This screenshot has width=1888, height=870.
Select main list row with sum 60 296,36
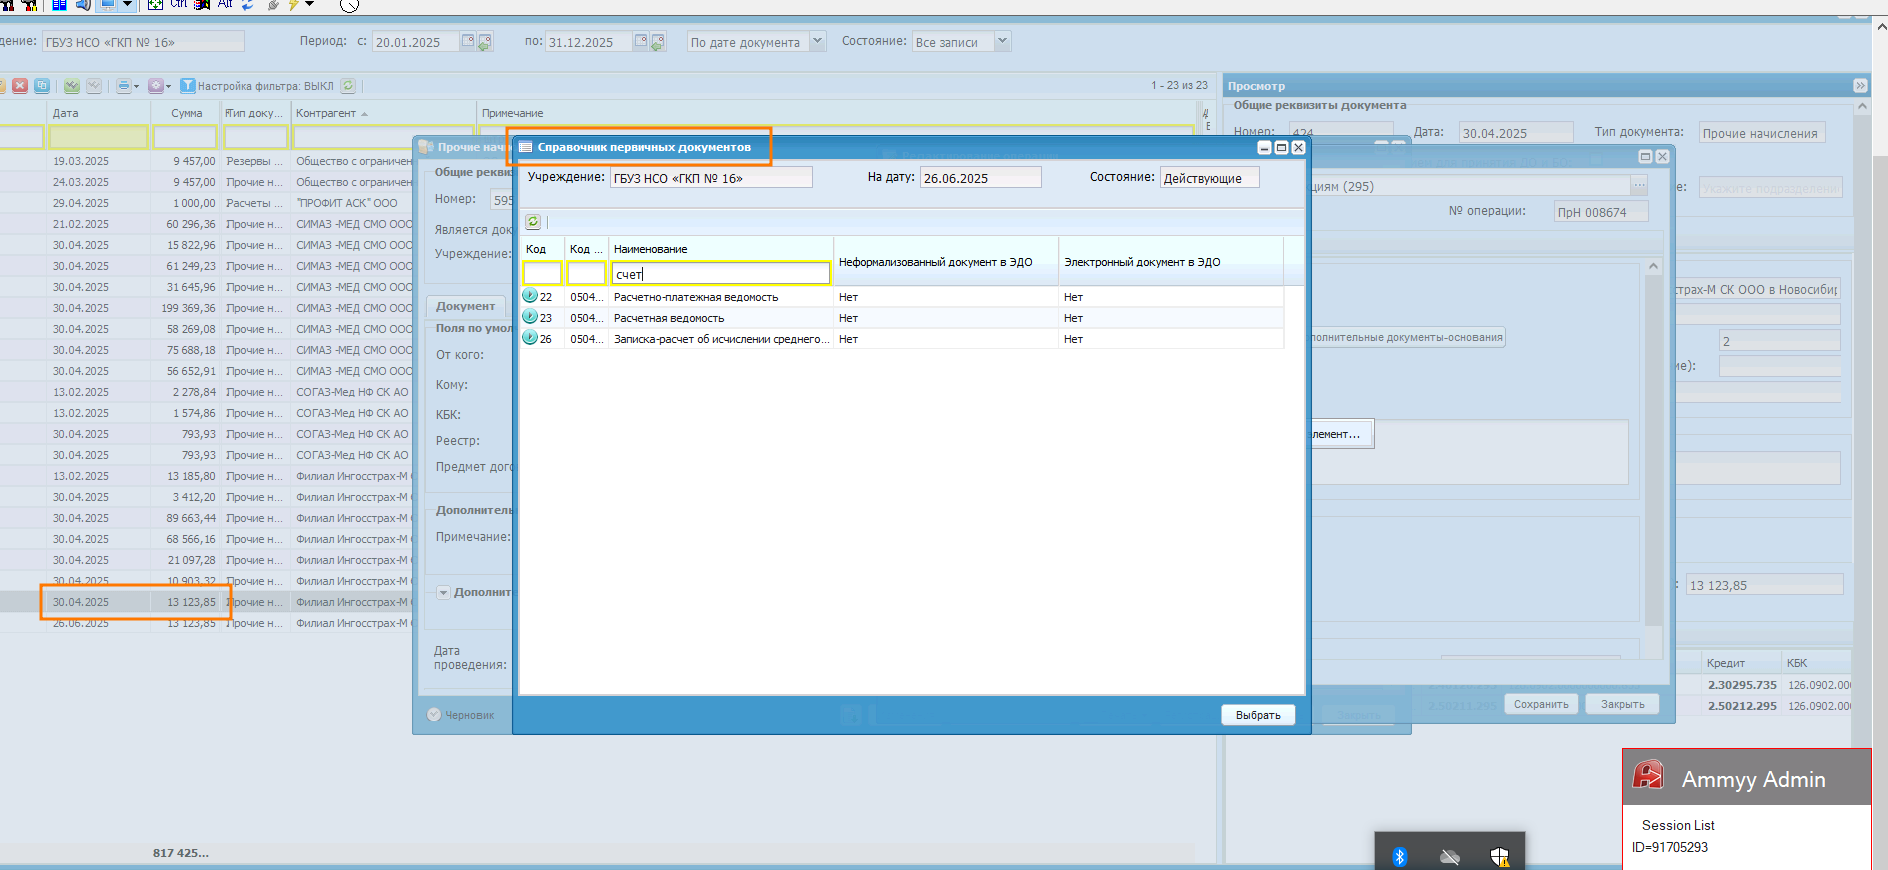(206, 224)
